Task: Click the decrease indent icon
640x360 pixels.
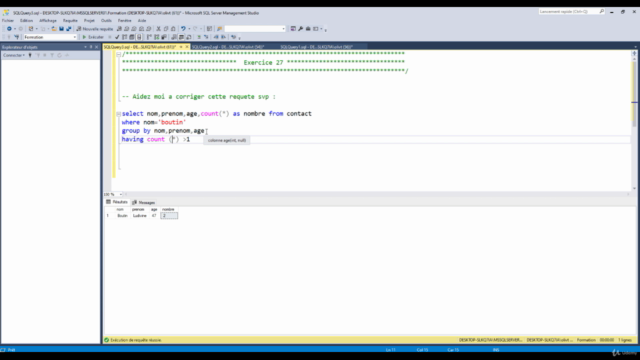Action: pyautogui.click(x=216, y=37)
